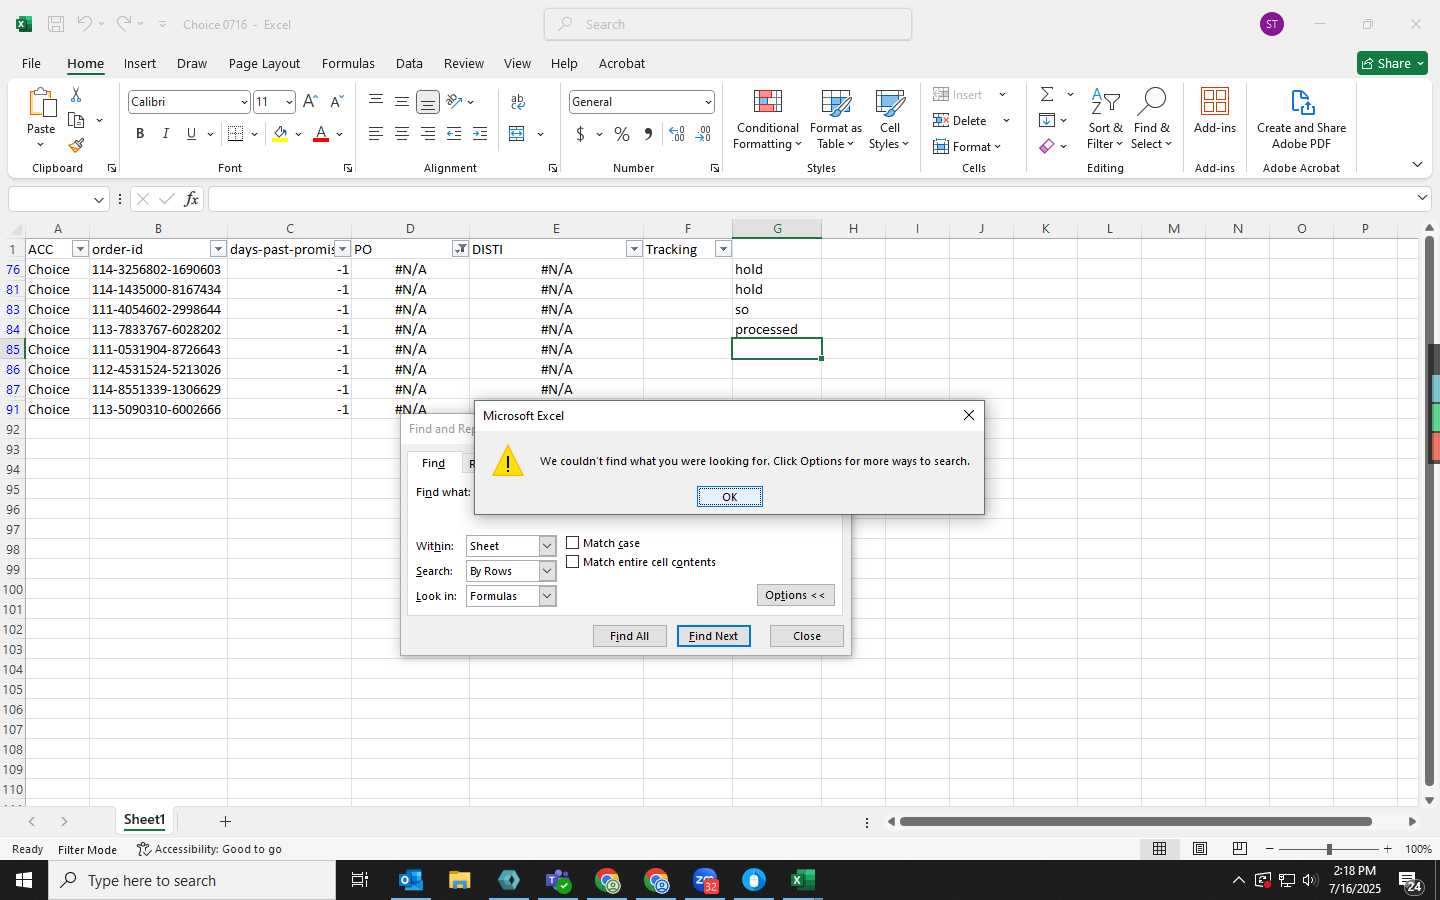Apply underline formatting
Viewport: 1440px width, 900px height.
191,134
